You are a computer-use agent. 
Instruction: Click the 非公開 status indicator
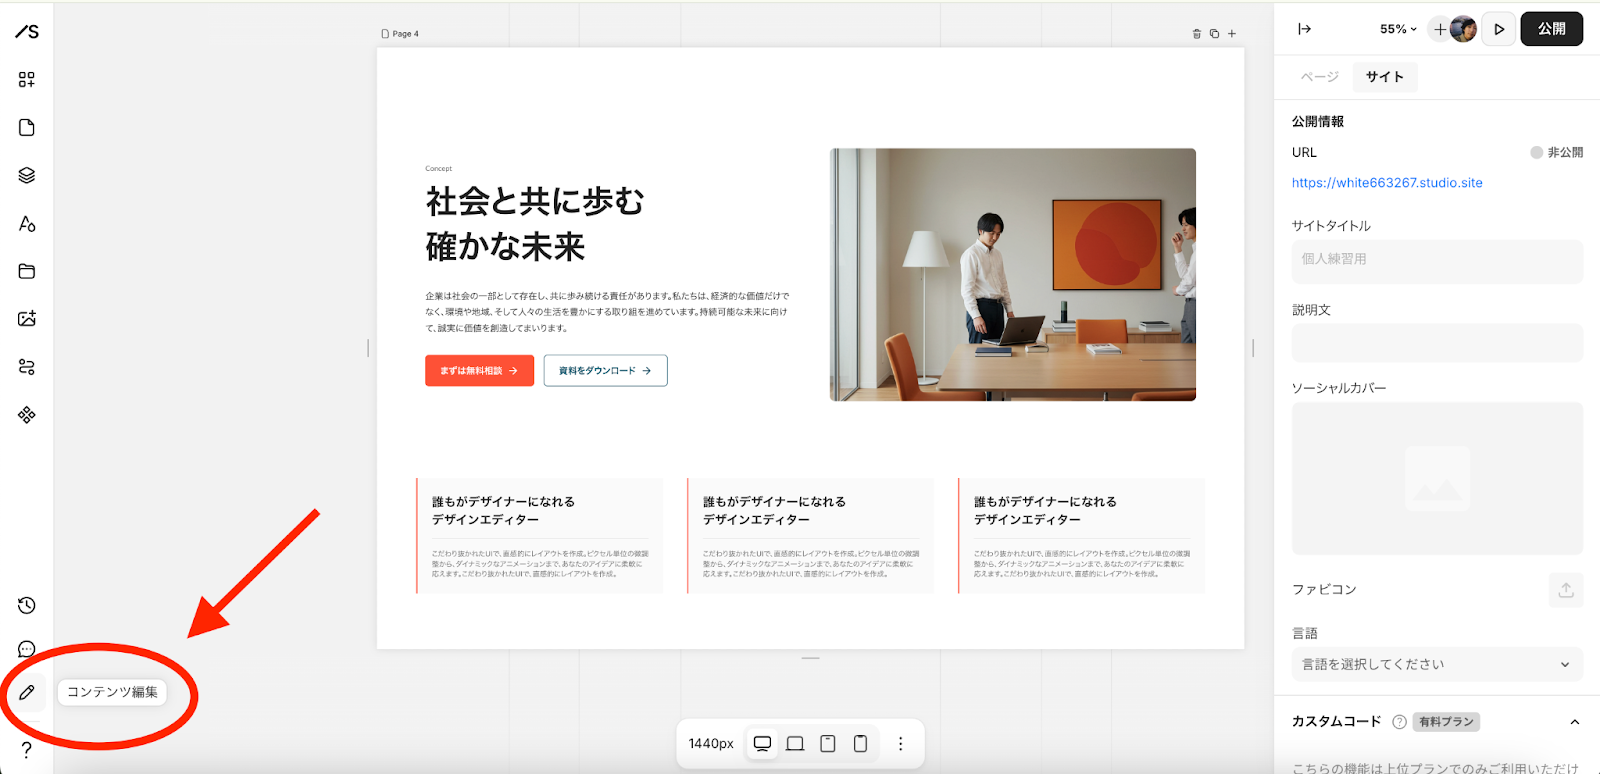1557,153
